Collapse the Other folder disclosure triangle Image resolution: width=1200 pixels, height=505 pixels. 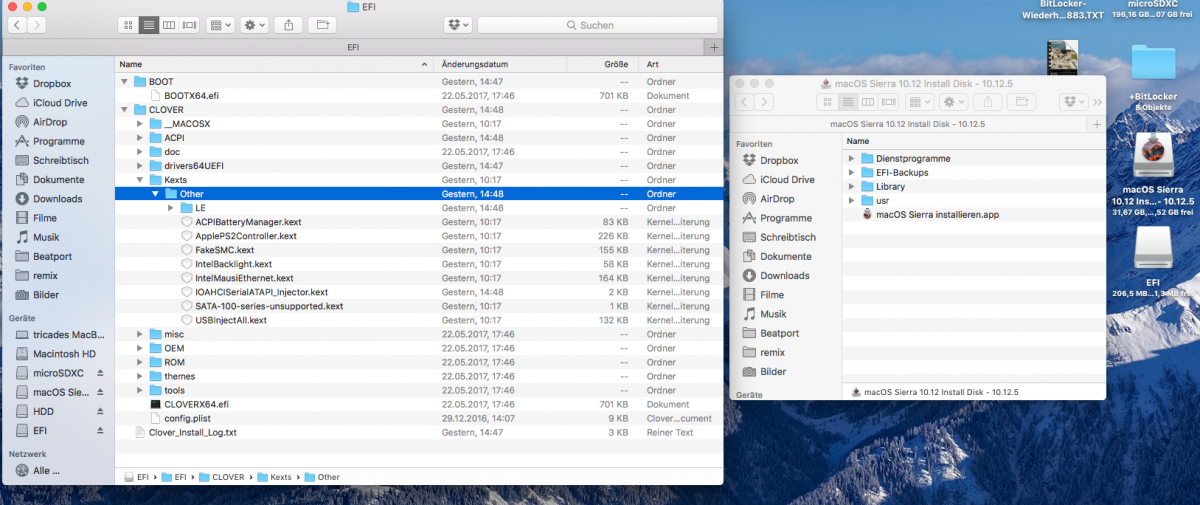(x=155, y=194)
